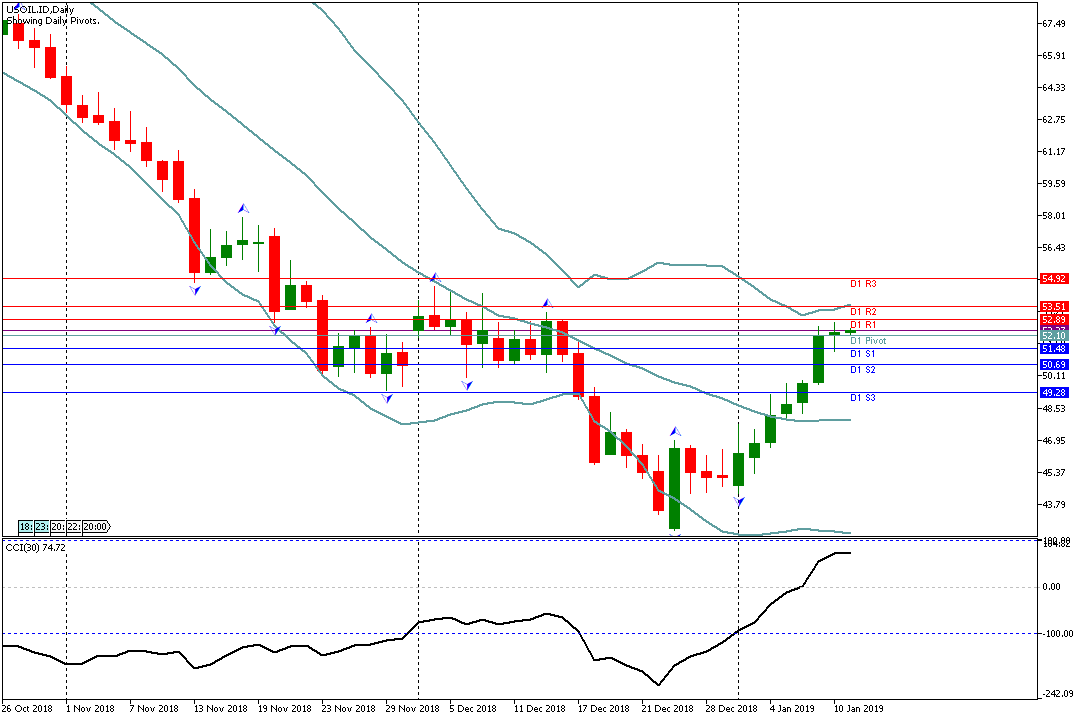Click the 45.37 price scale value
Image resolution: width=1080 pixels, height=720 pixels.
pos(1054,473)
